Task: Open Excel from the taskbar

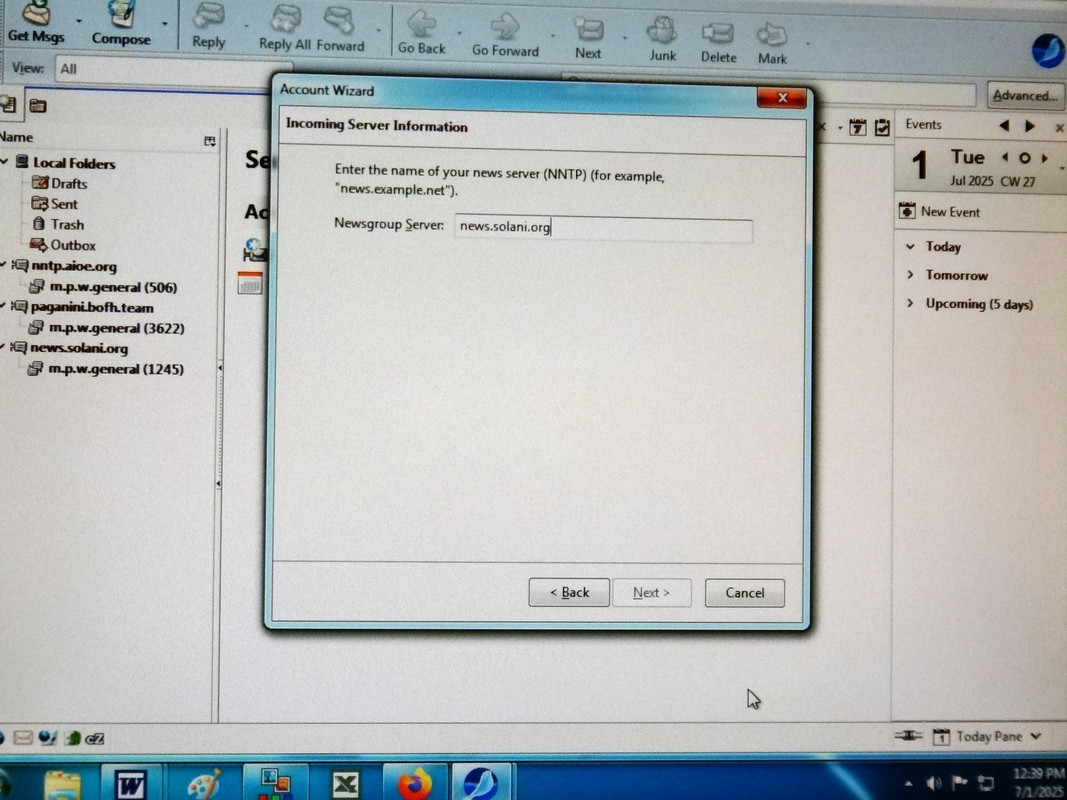Action: [345, 784]
